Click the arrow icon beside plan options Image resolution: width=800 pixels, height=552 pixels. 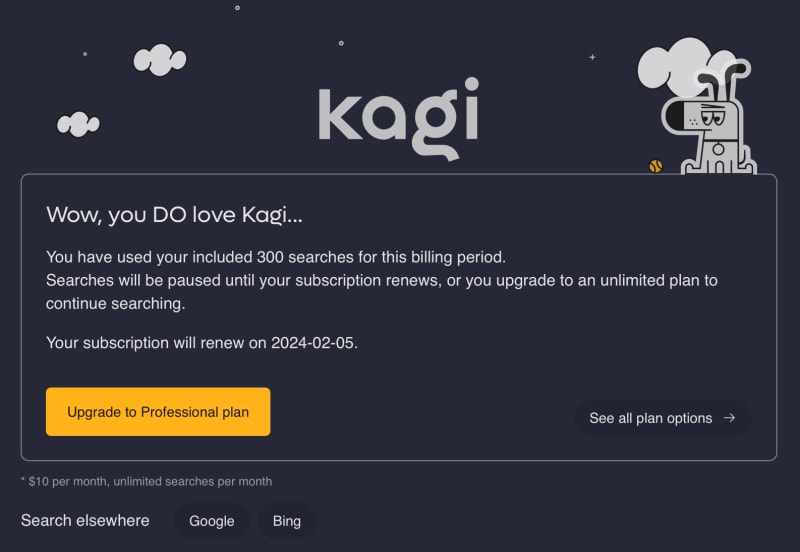pos(729,418)
